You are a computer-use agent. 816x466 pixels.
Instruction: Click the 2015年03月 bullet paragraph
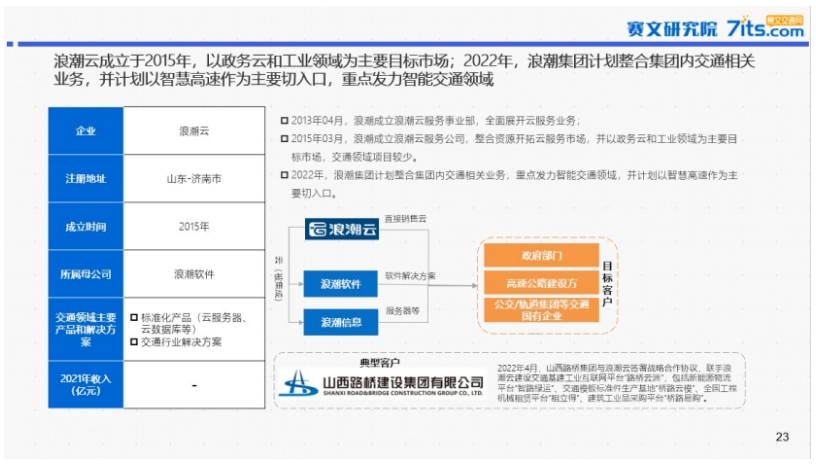point(509,148)
